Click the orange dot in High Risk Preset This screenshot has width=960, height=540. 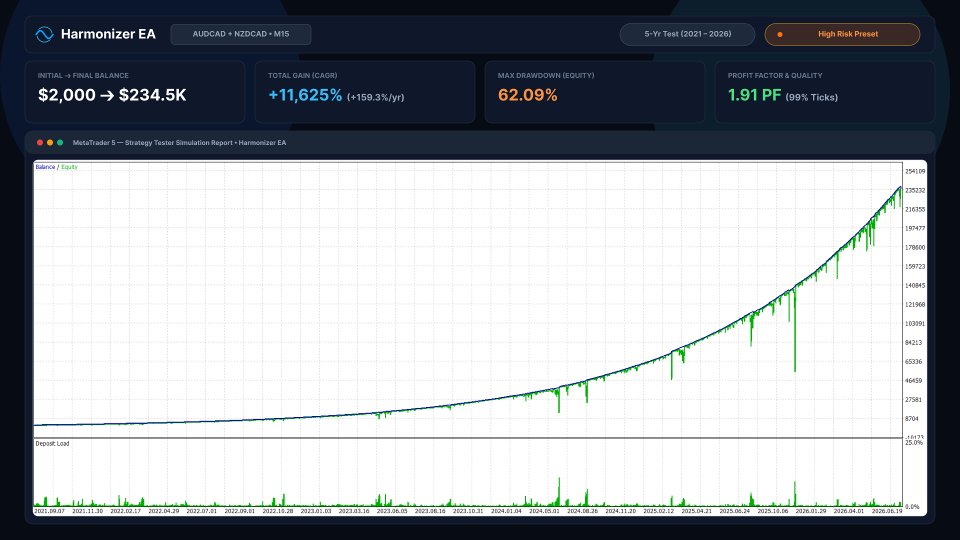tap(780, 34)
